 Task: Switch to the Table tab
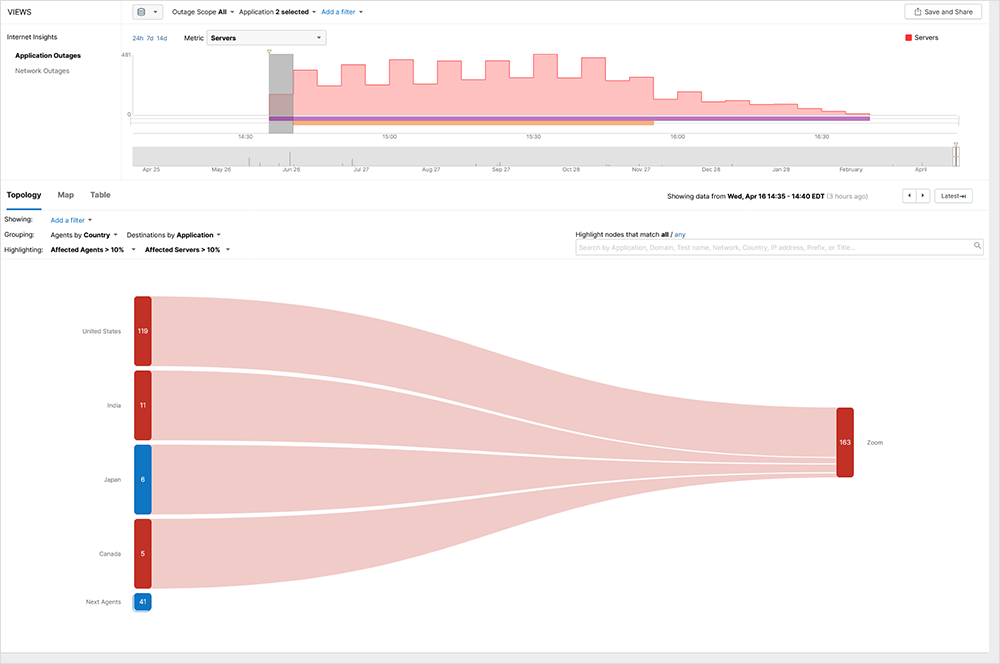(x=100, y=195)
